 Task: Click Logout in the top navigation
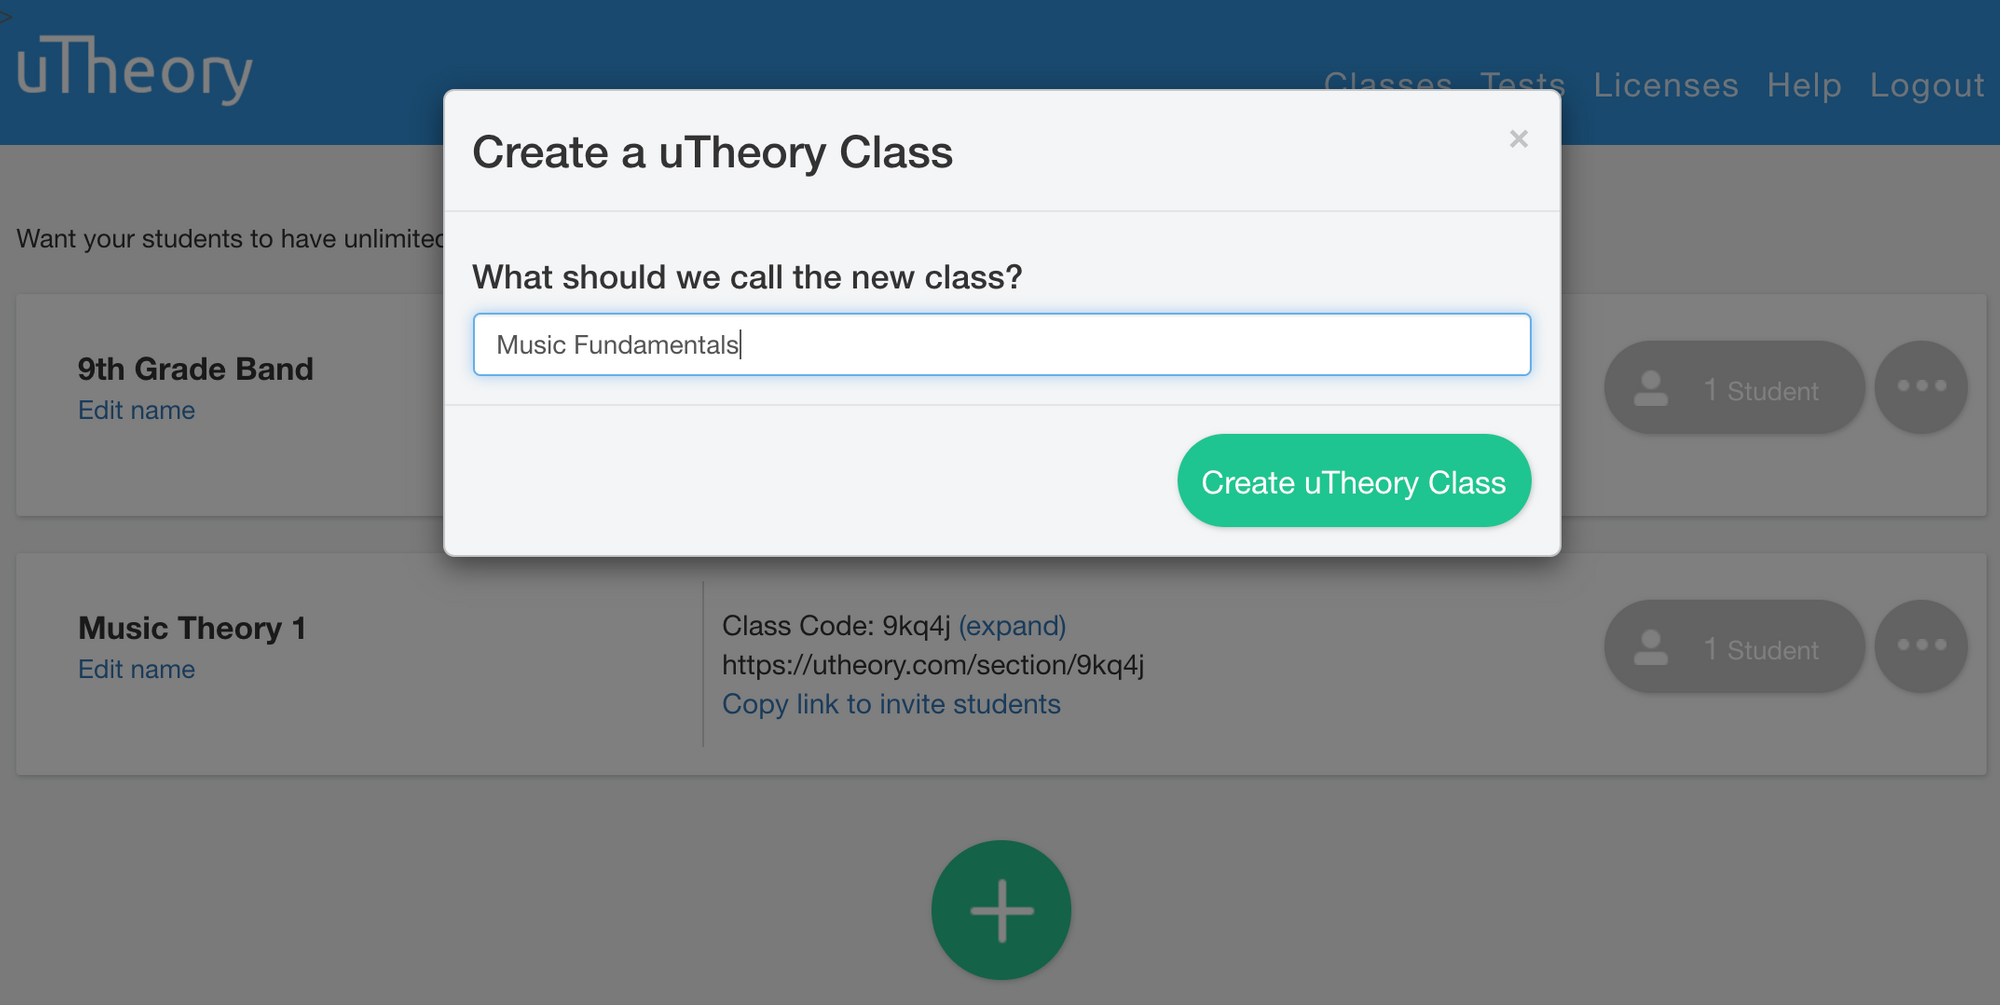click(1927, 85)
